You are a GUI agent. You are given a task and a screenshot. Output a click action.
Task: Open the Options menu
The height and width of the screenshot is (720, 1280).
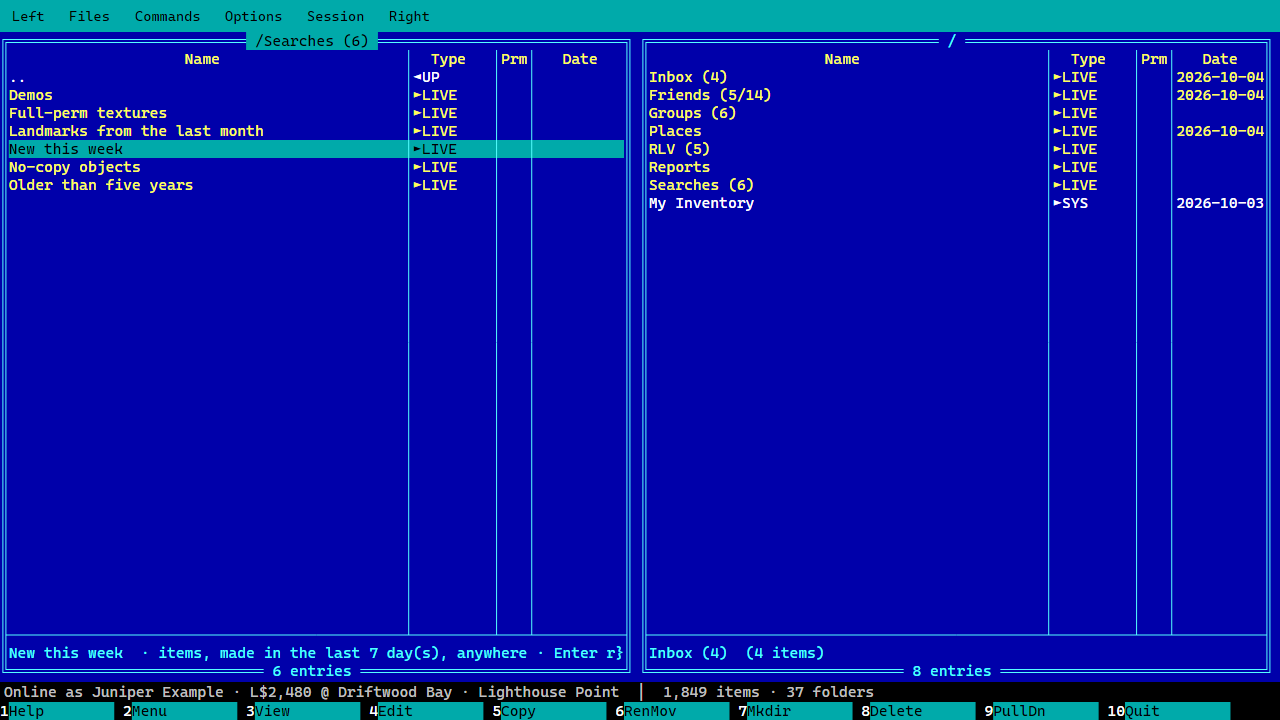coord(253,16)
